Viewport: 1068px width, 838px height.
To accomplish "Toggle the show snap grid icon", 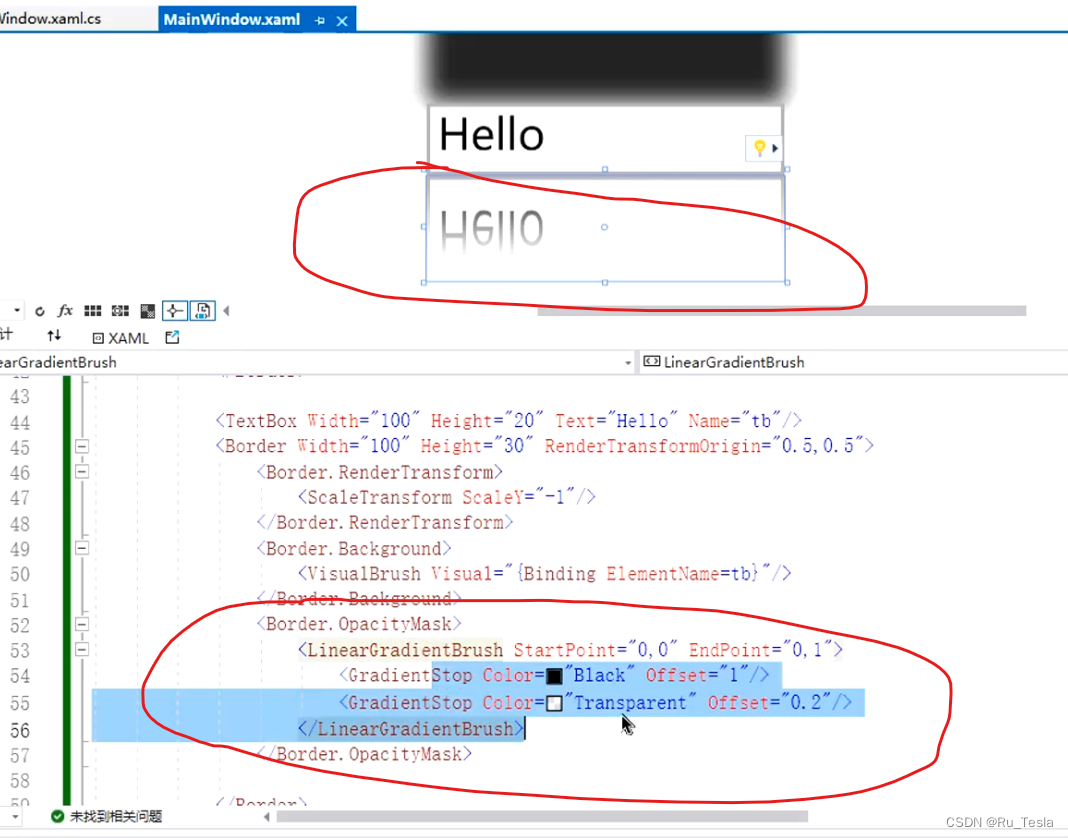I will (x=92, y=310).
